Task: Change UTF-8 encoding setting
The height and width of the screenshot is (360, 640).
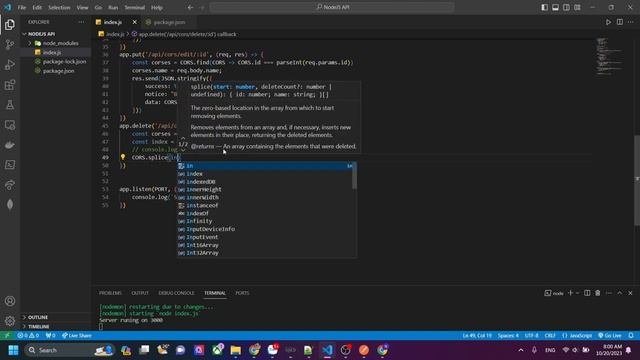Action: tap(531, 336)
